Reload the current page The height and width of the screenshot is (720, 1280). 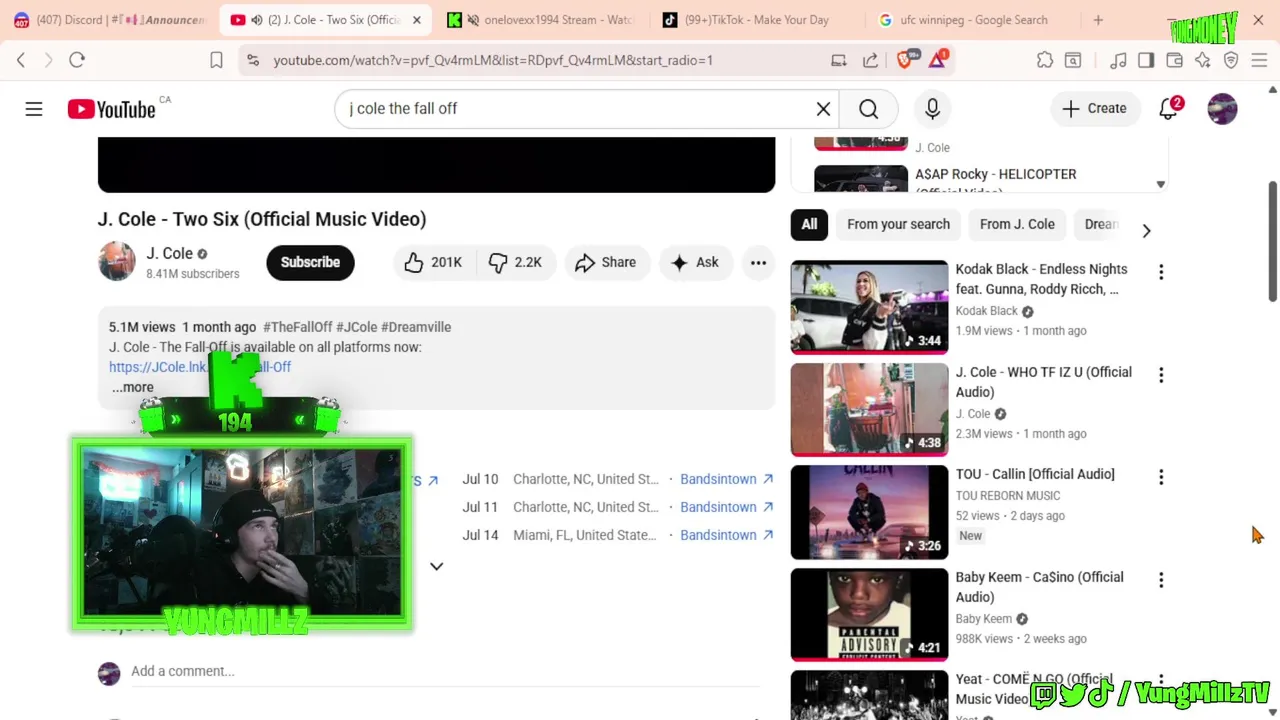click(77, 60)
